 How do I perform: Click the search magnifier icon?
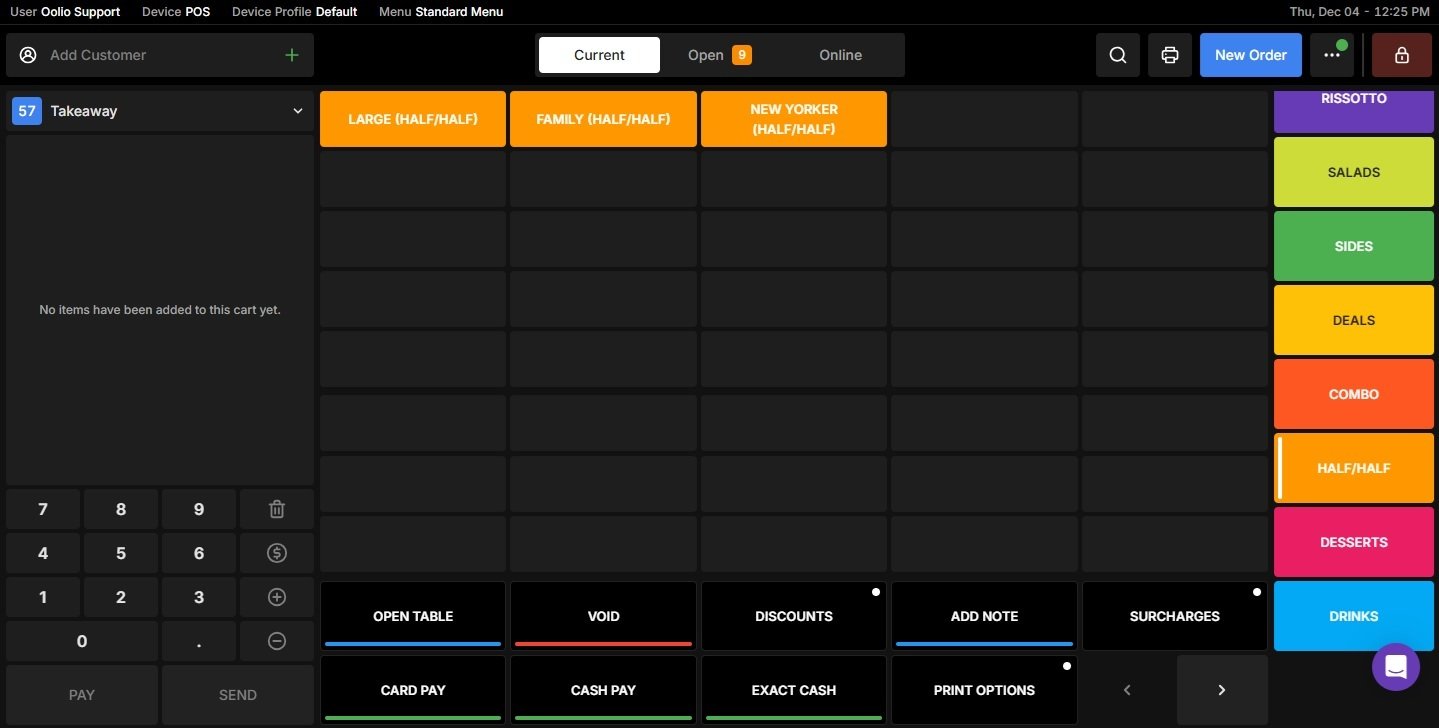tap(1117, 55)
